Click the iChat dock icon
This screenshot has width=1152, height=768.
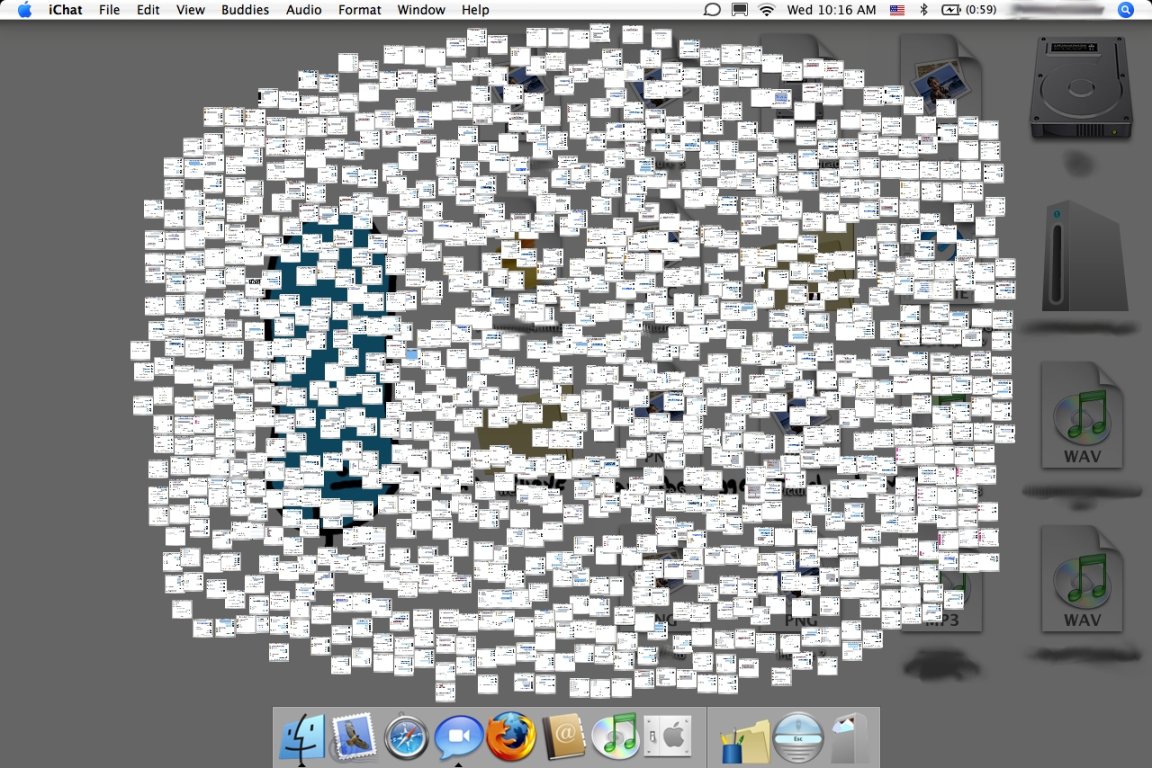coord(458,738)
